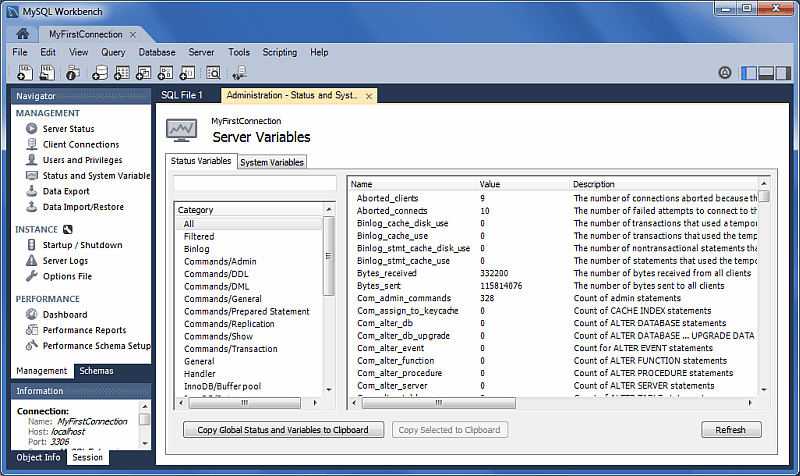This screenshot has width=800, height=476.
Task: Select the Status Variables tab
Action: [x=201, y=161]
